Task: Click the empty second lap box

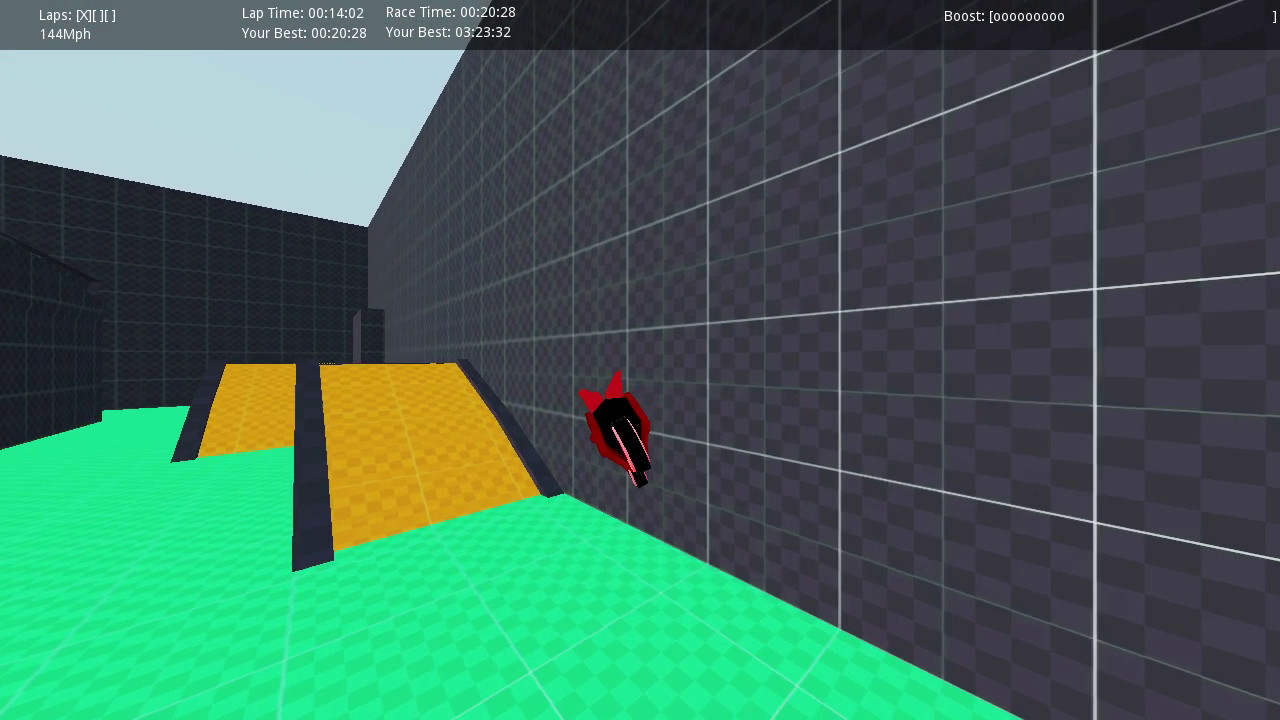Action: point(96,16)
